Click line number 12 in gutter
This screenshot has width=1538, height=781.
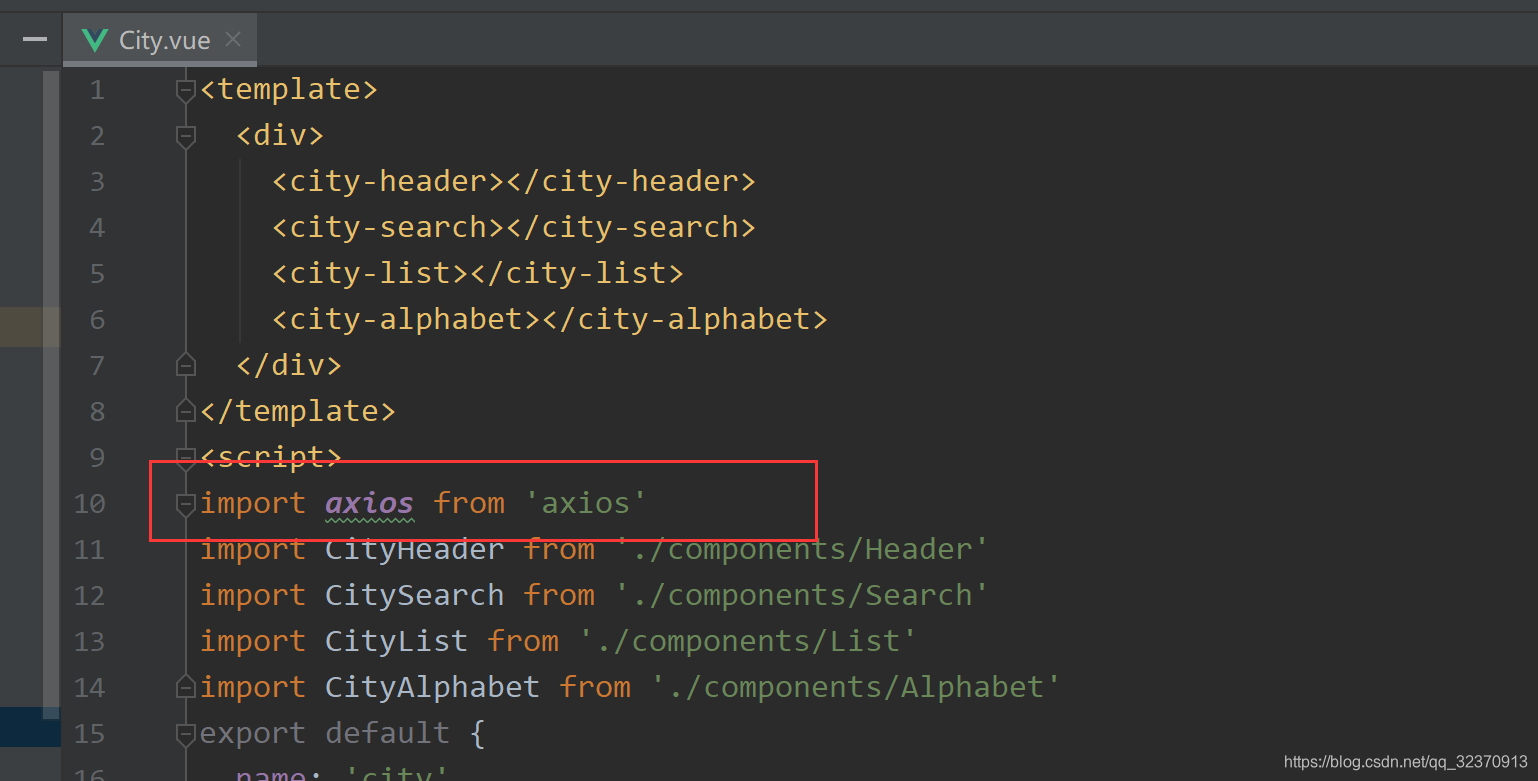pyautogui.click(x=89, y=596)
